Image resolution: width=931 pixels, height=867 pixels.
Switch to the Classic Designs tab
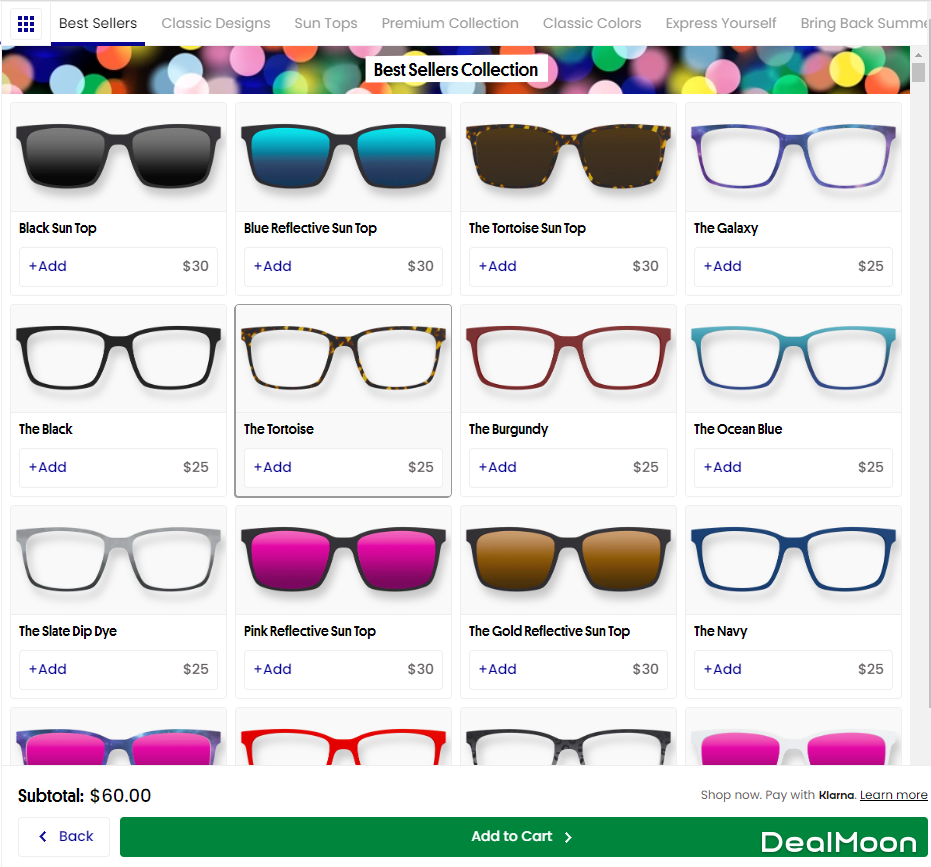coord(216,23)
